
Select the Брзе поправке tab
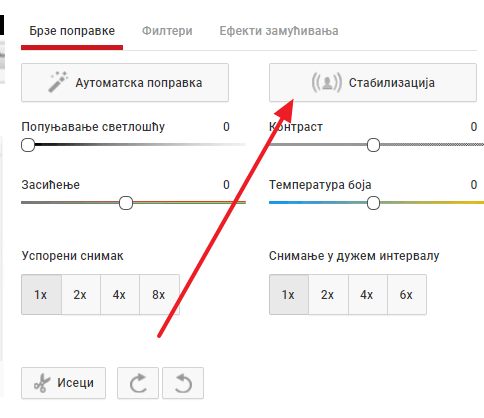(72, 31)
